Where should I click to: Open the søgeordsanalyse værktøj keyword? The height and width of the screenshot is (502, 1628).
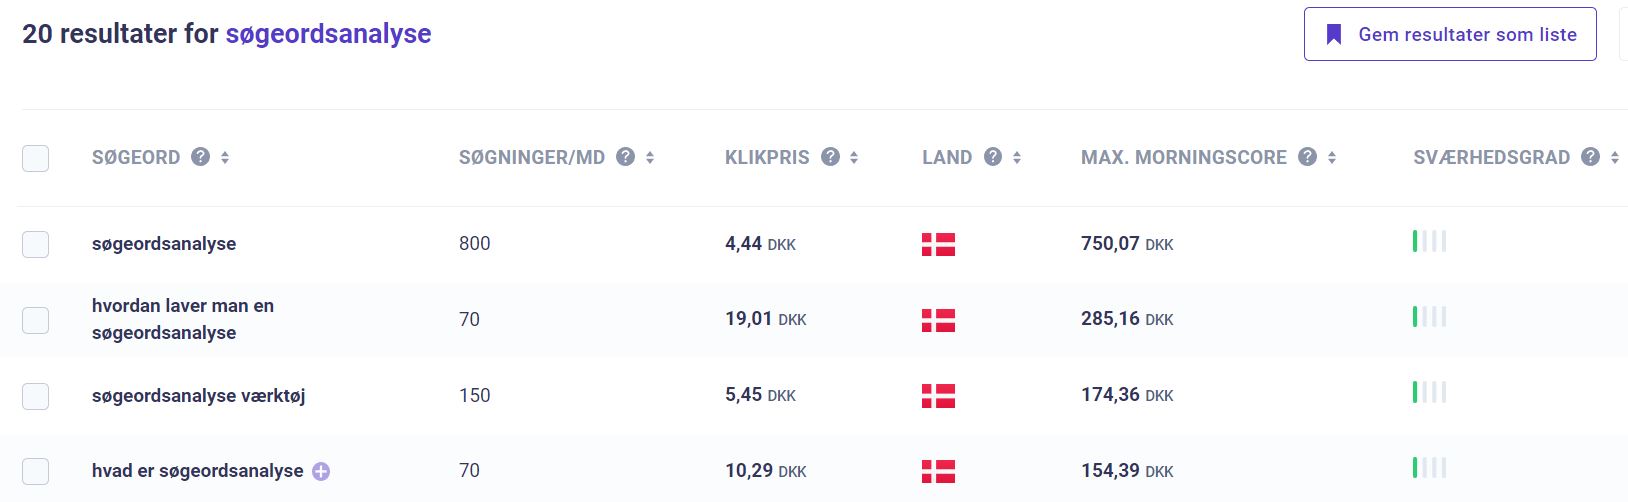coord(198,396)
